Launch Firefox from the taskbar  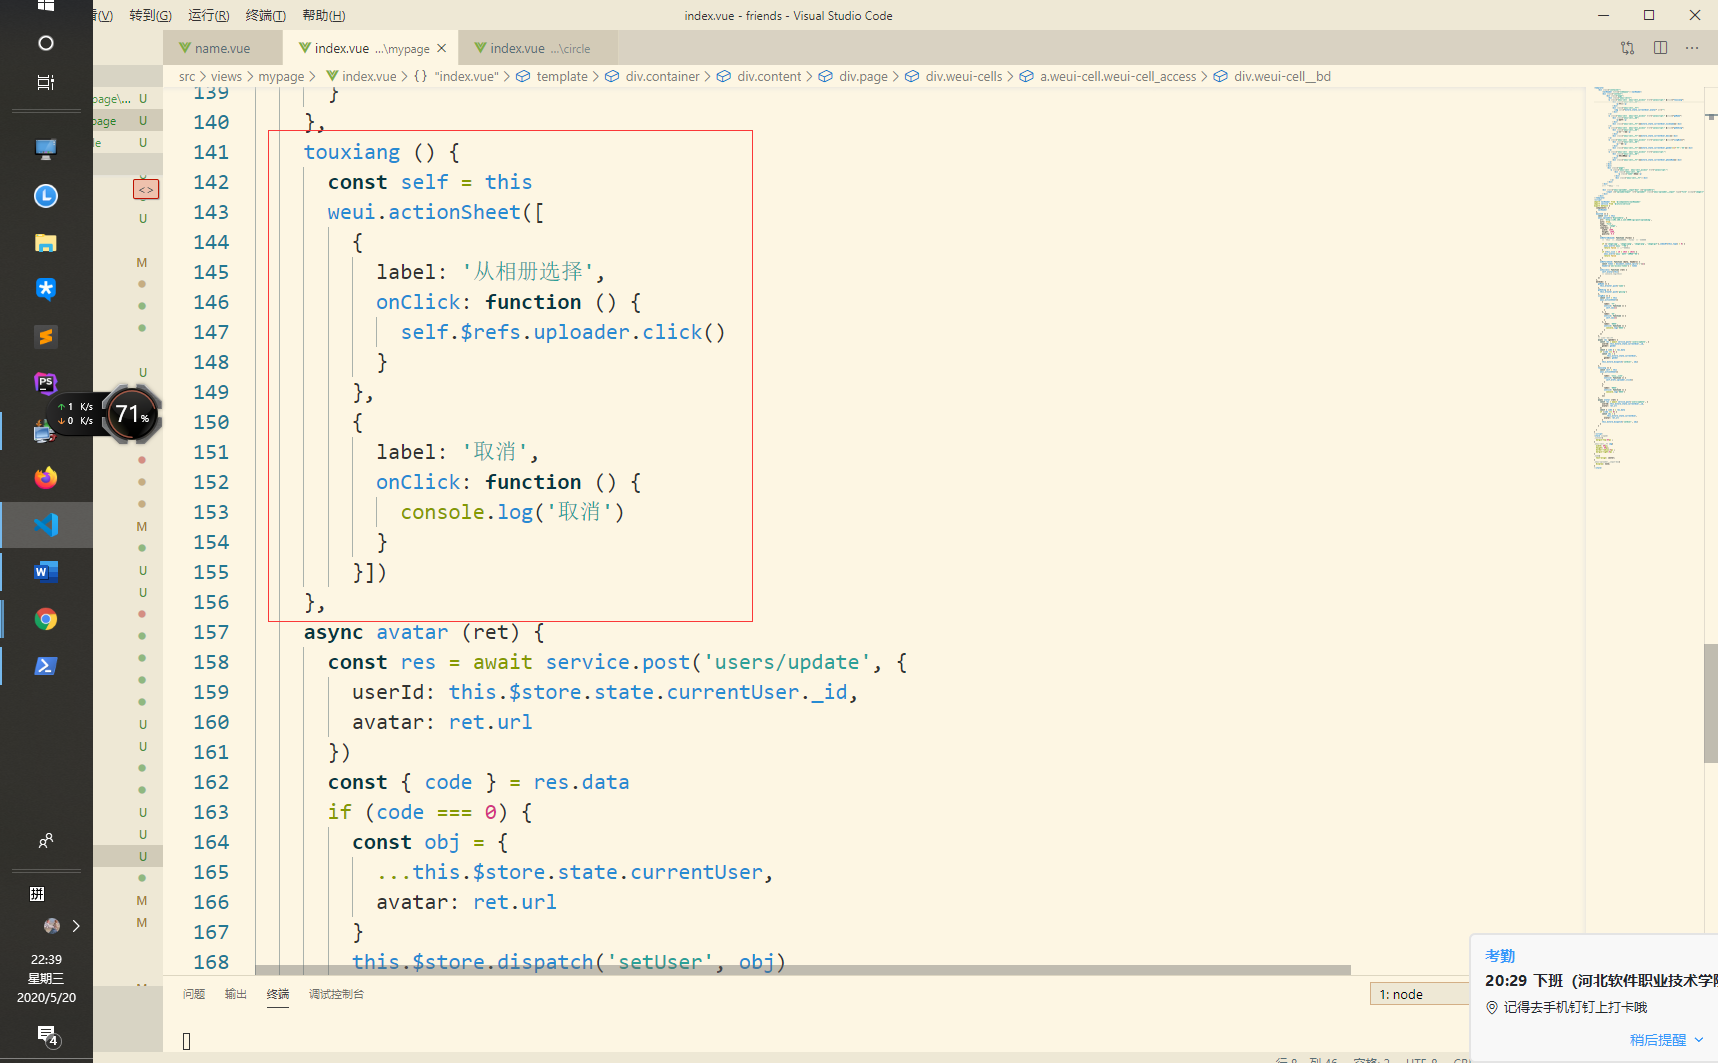point(45,477)
